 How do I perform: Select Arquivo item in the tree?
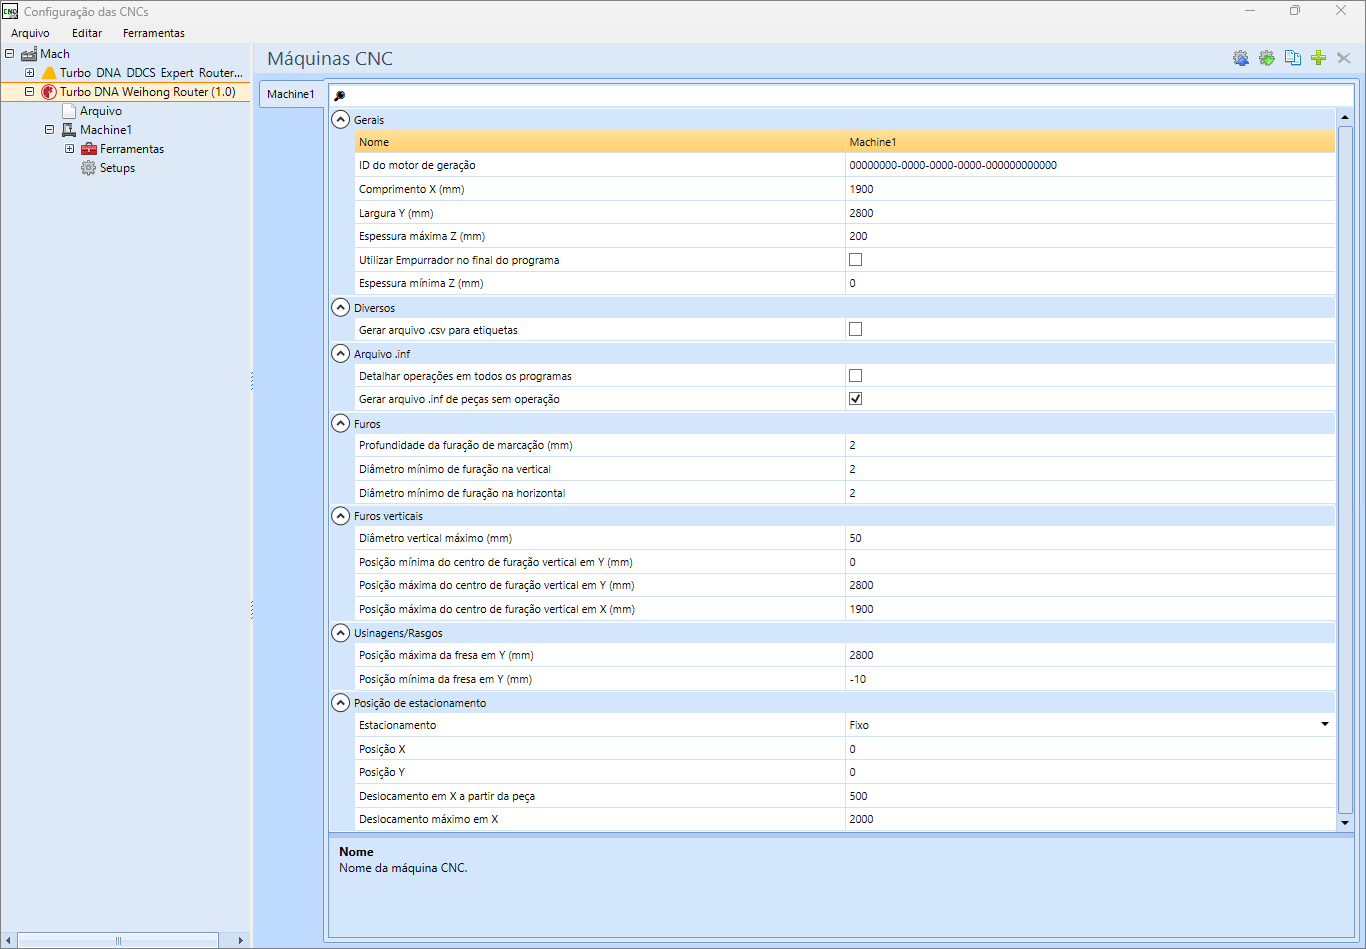click(100, 111)
